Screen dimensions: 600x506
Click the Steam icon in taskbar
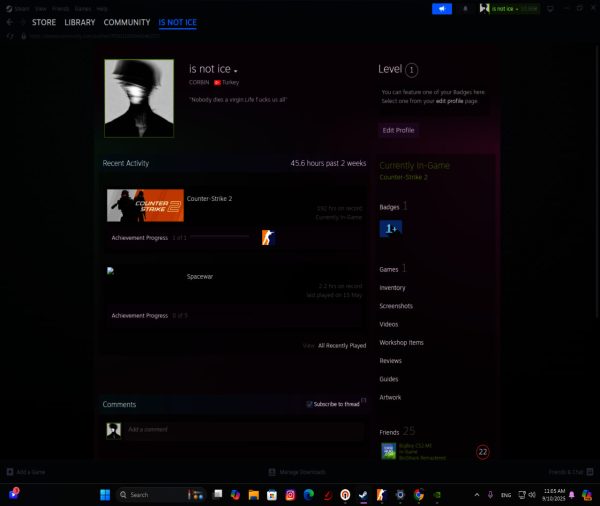pos(363,495)
